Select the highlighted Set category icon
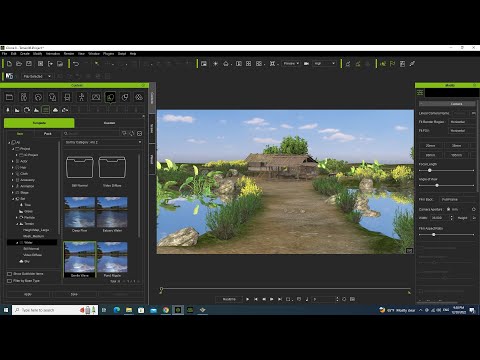 110,97
